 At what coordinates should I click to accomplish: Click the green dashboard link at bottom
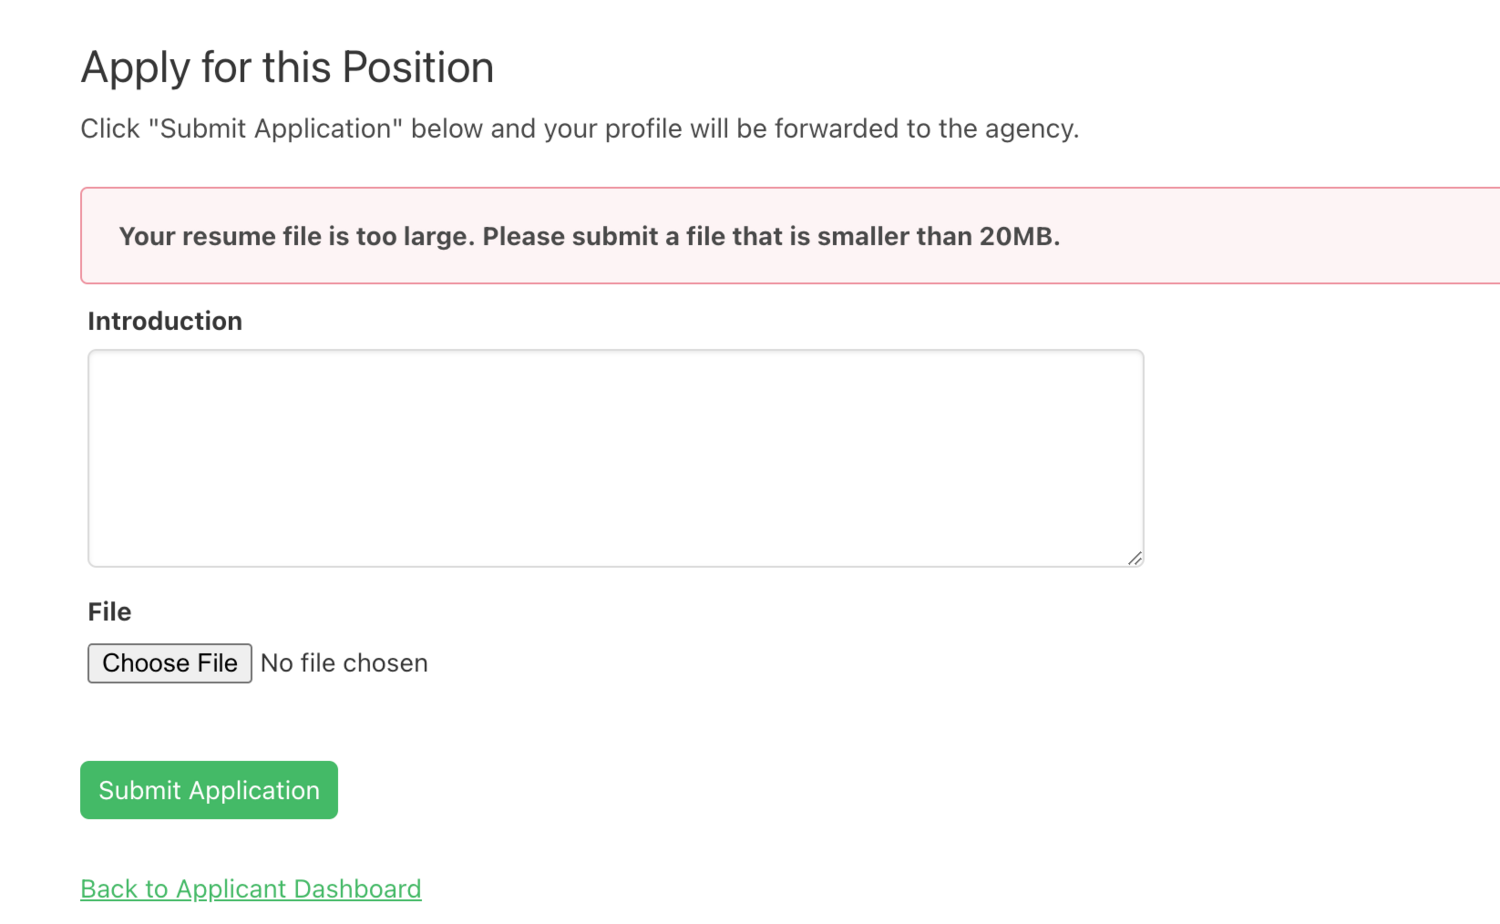tap(250, 888)
